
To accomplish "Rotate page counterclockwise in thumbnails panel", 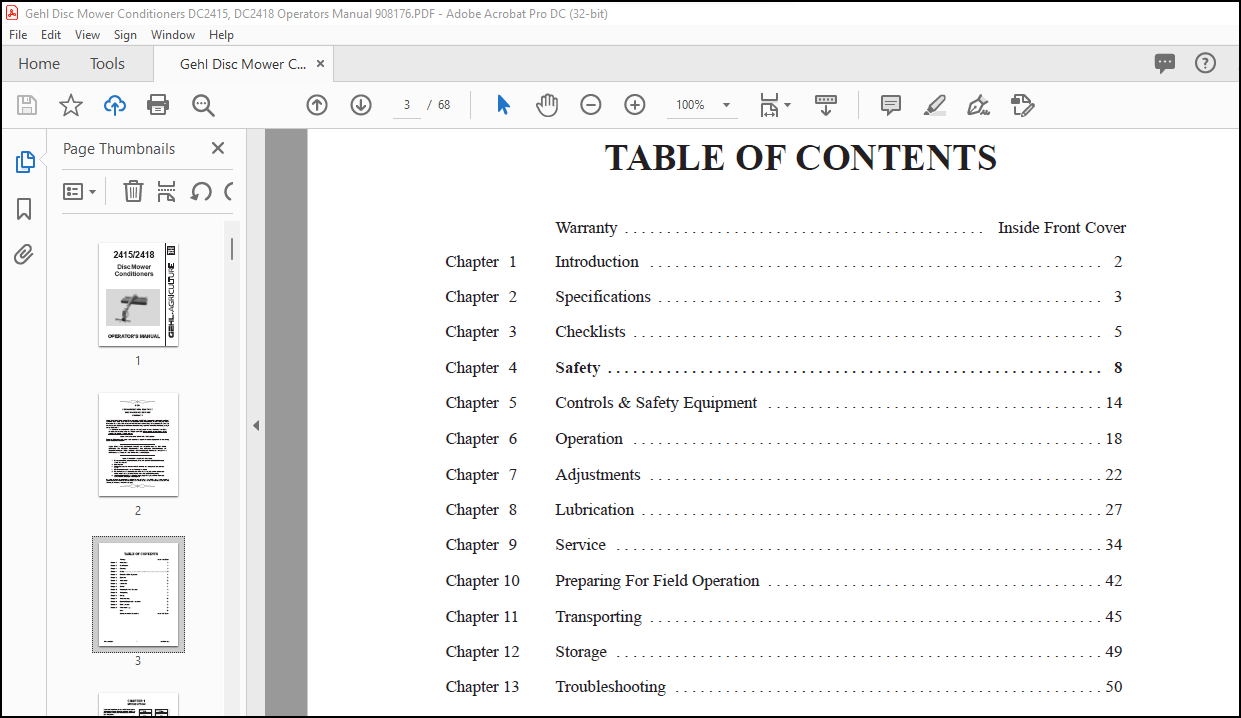I will pyautogui.click(x=201, y=191).
